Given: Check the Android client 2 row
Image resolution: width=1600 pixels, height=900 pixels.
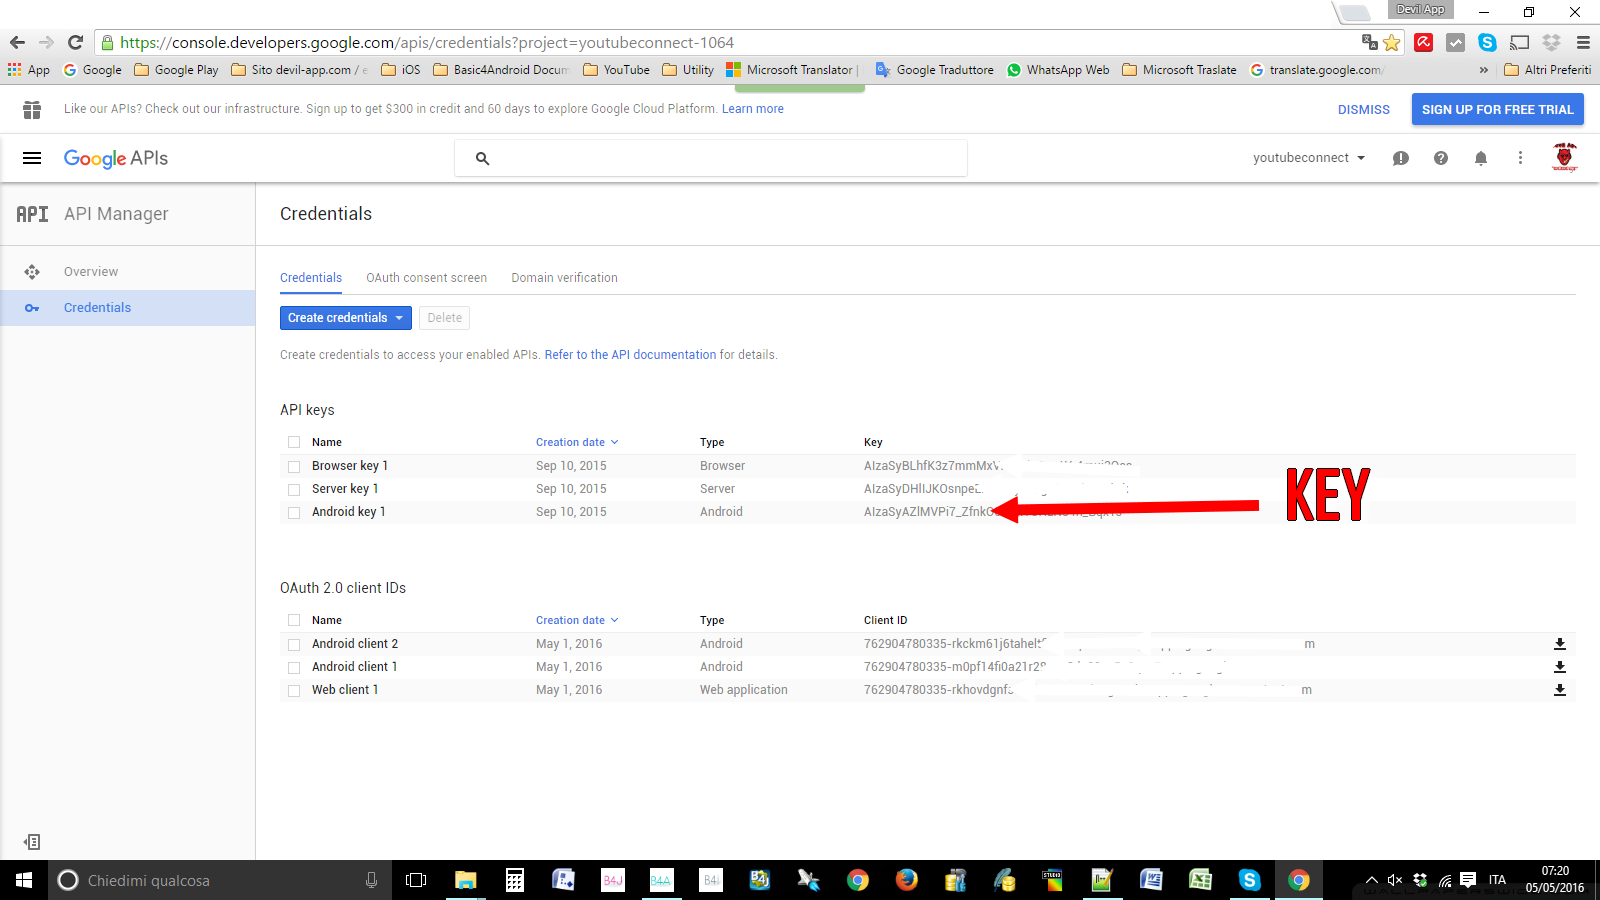Looking at the screenshot, I should tap(294, 644).
